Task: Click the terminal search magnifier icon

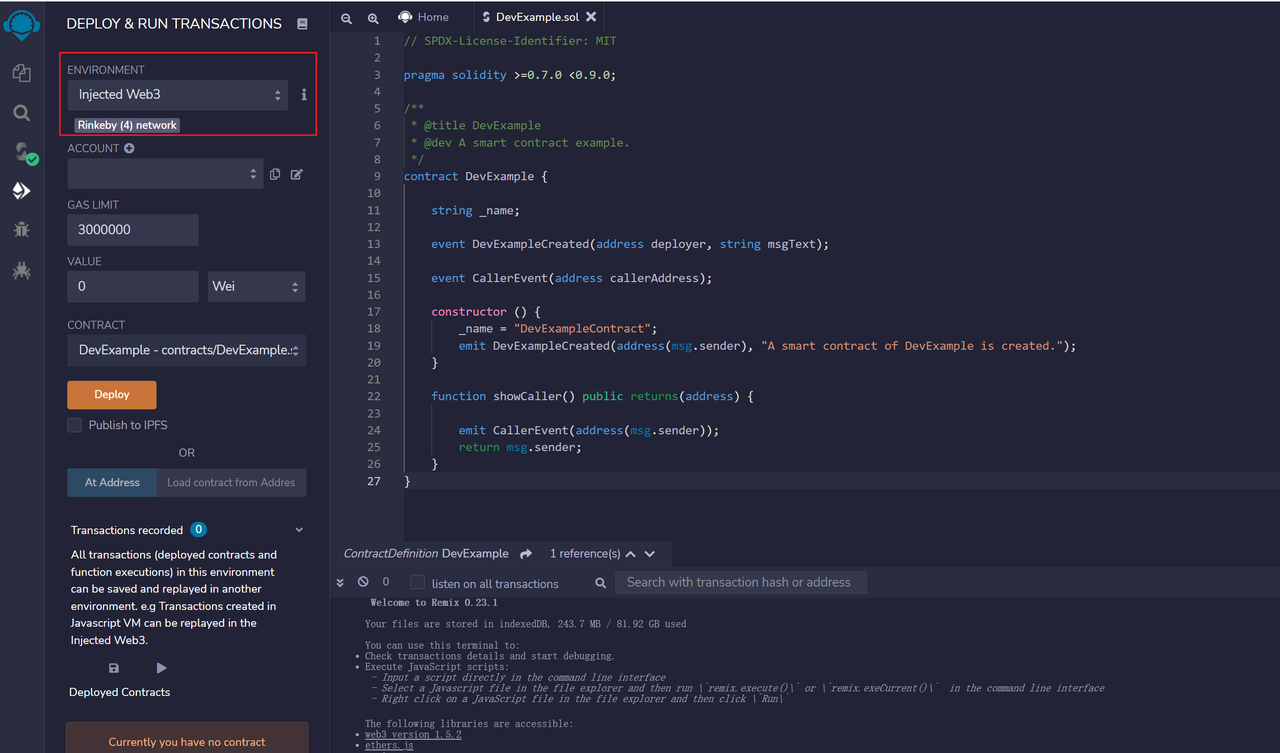Action: [601, 583]
